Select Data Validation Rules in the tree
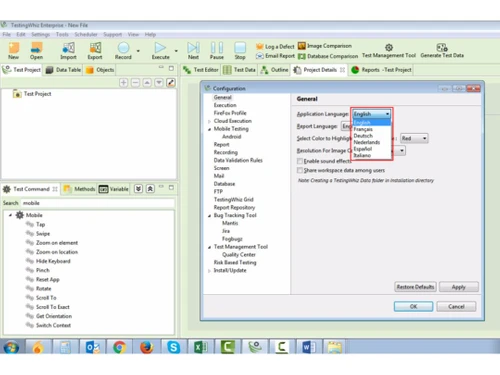The image size is (500, 375). [x=238, y=160]
